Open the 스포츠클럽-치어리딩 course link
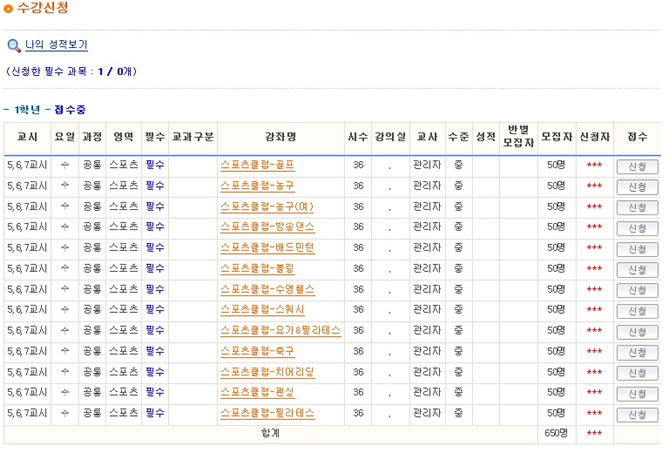 tap(267, 372)
